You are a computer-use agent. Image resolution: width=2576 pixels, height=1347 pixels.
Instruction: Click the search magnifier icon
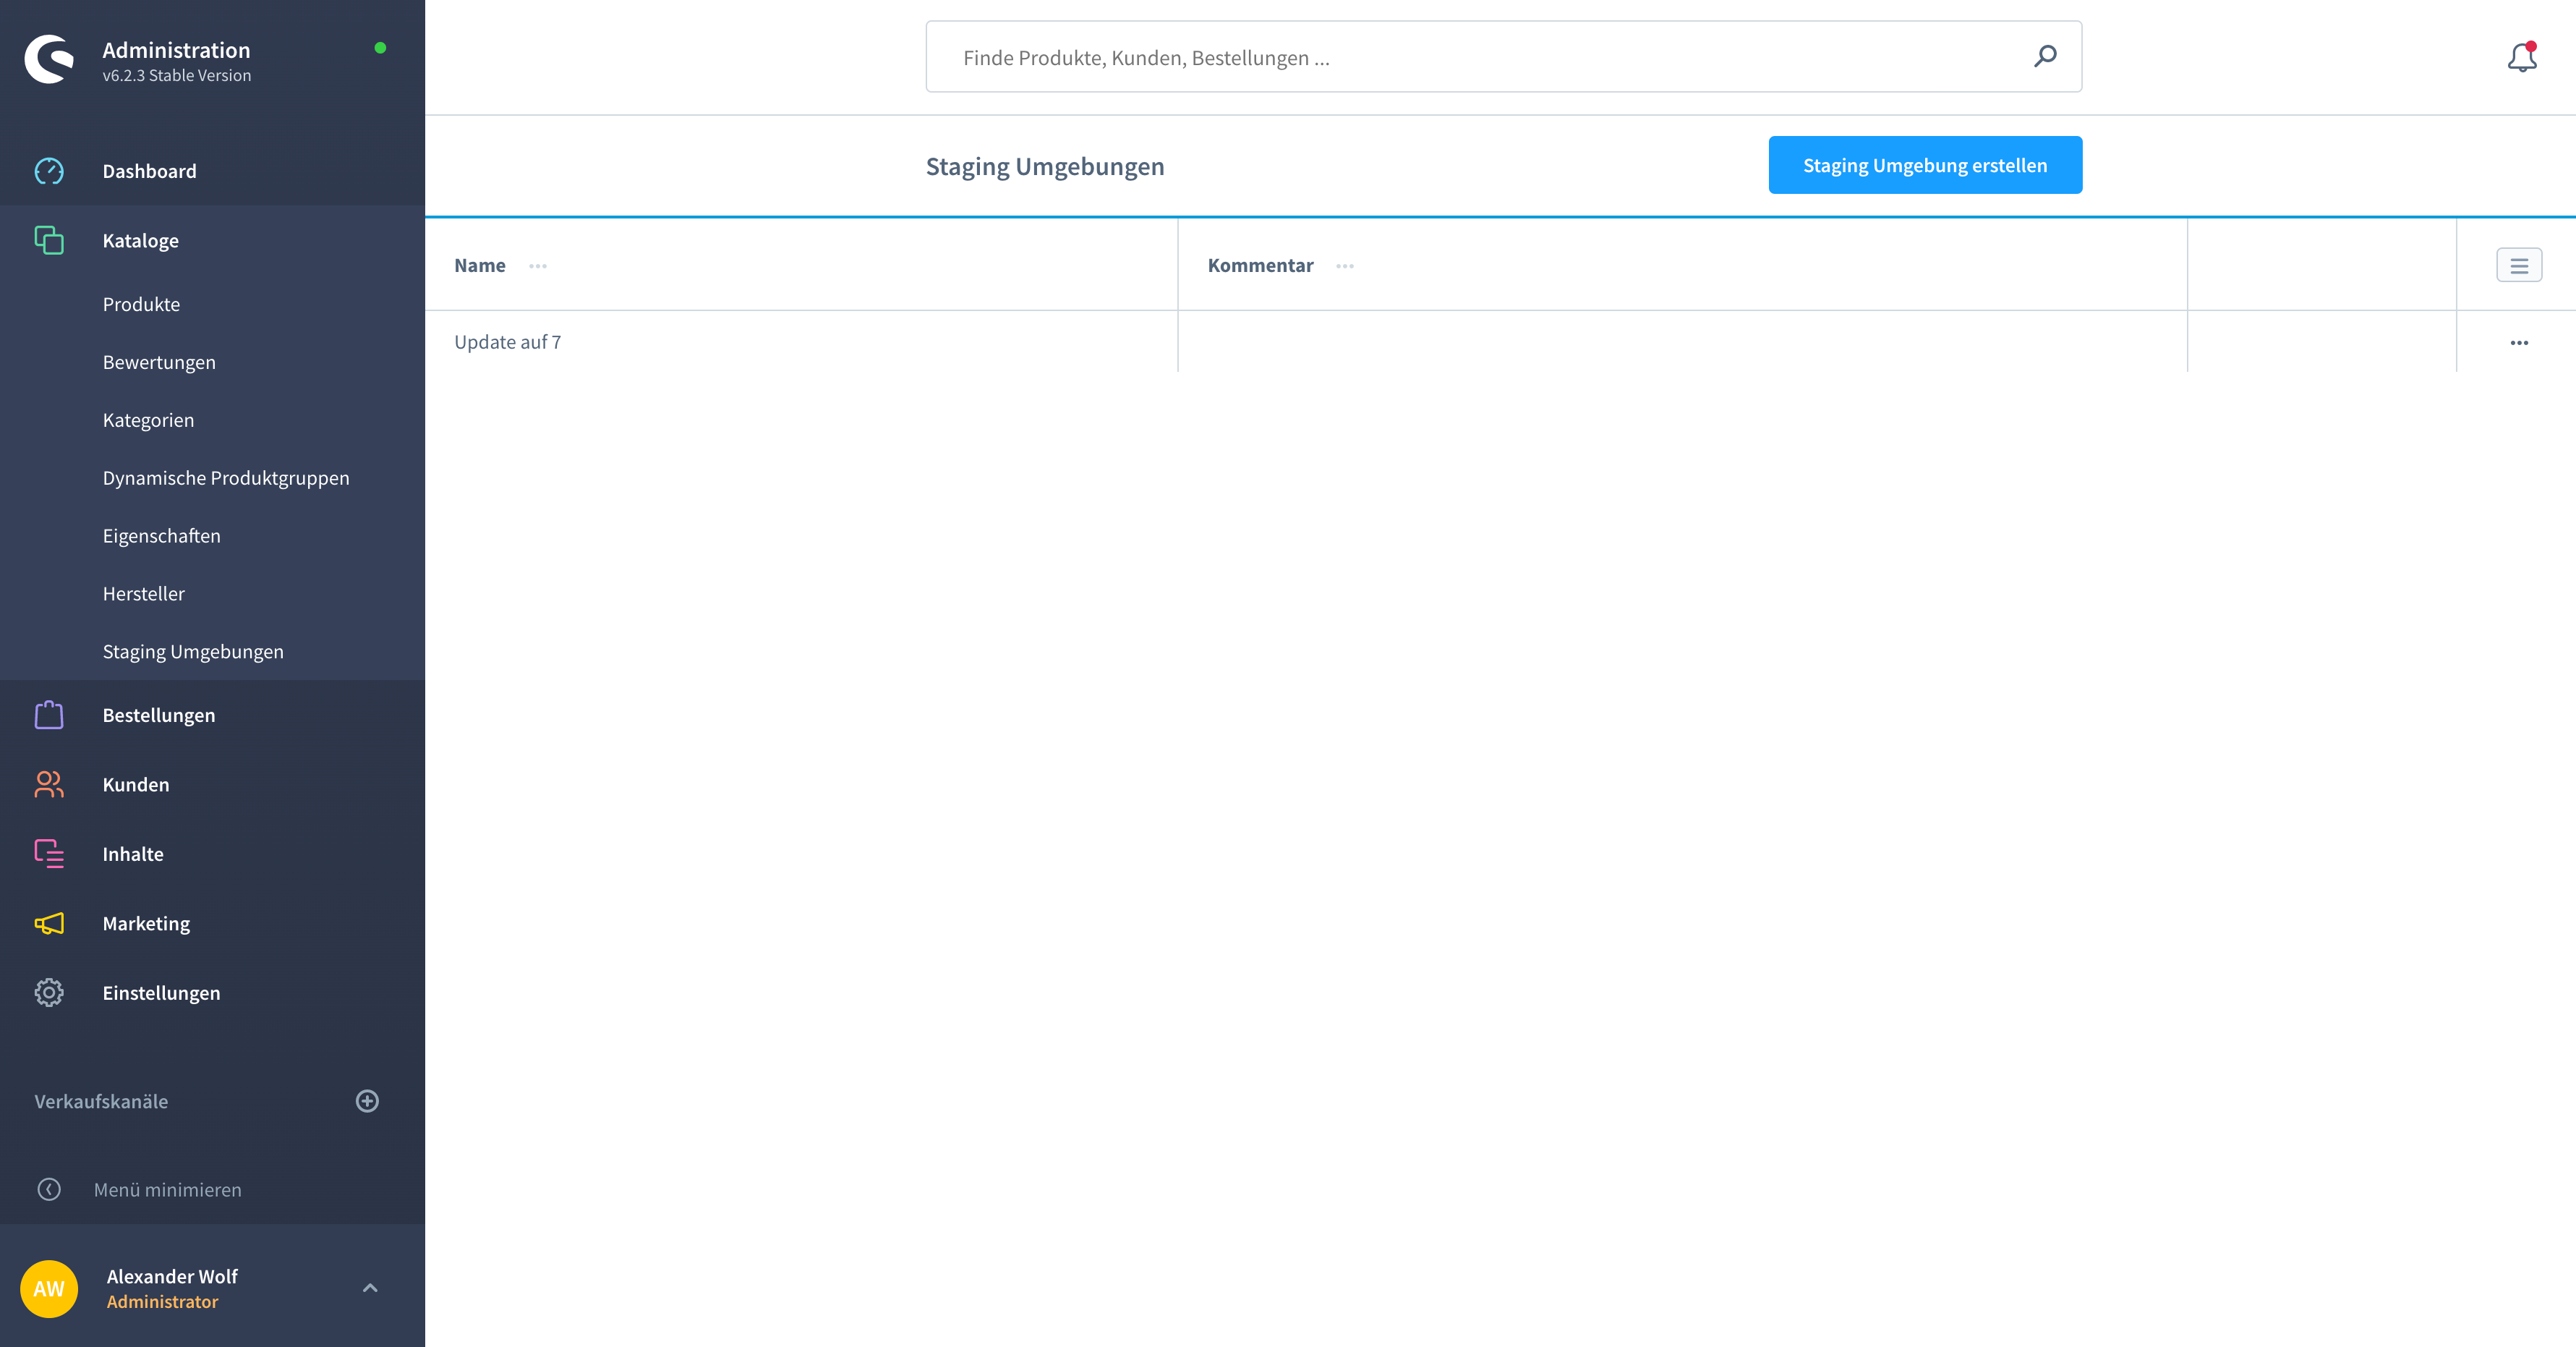[2045, 56]
